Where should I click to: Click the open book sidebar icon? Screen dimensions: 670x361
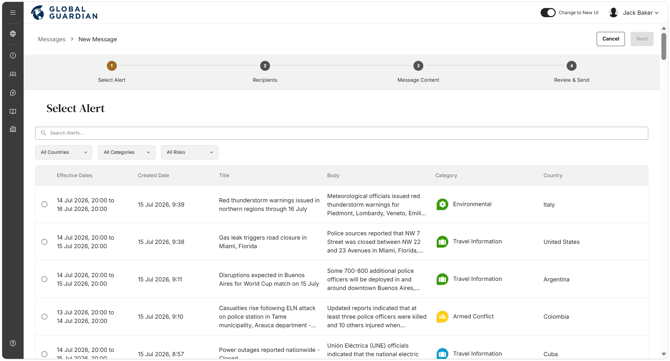point(13,112)
